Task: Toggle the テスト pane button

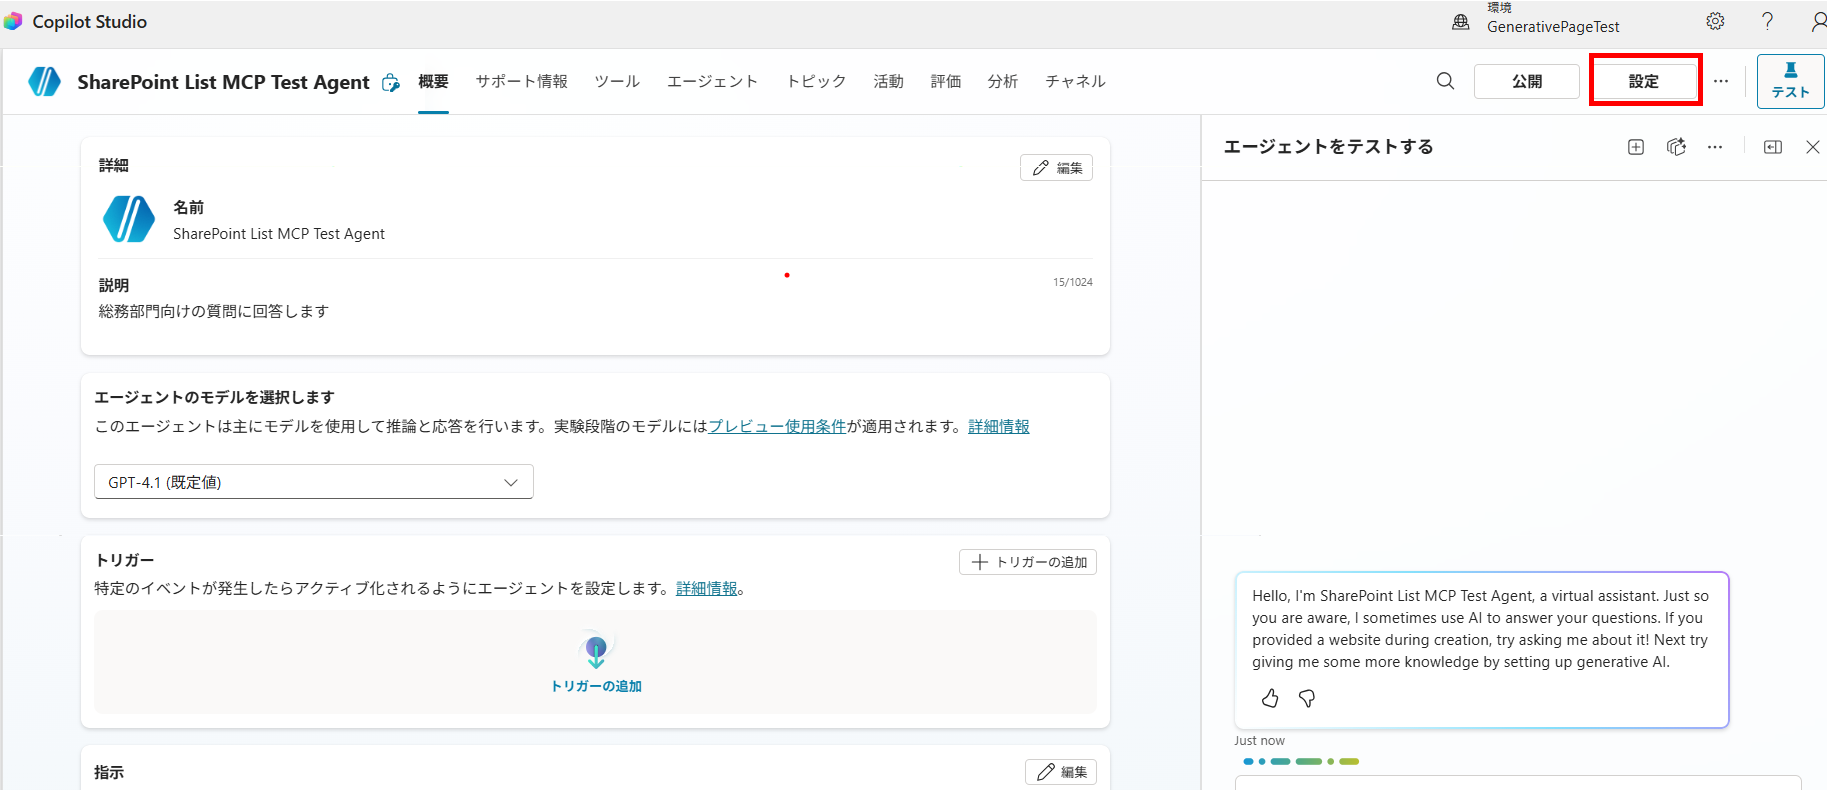Action: [x=1790, y=81]
